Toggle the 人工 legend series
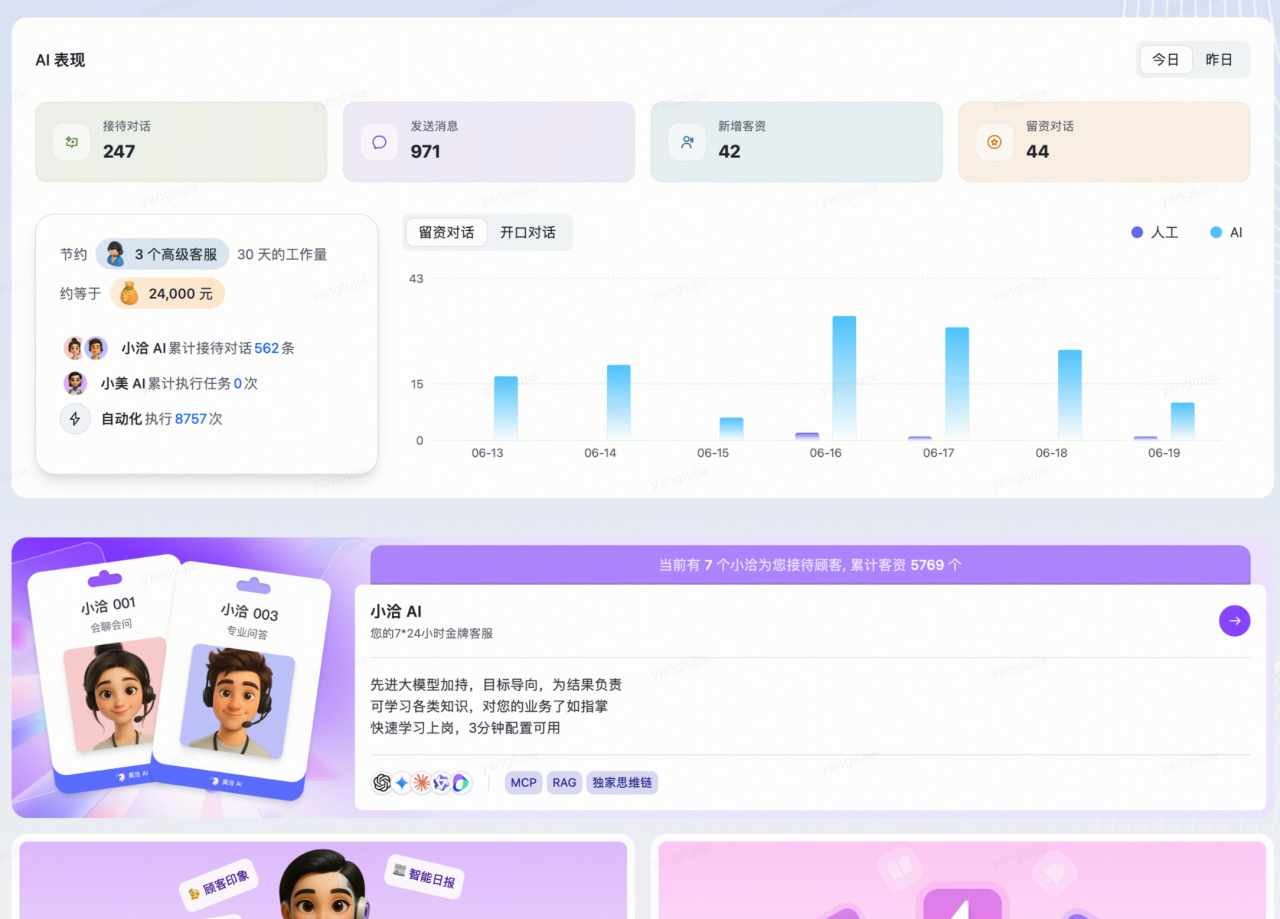This screenshot has height=919, width=1280. (1154, 232)
